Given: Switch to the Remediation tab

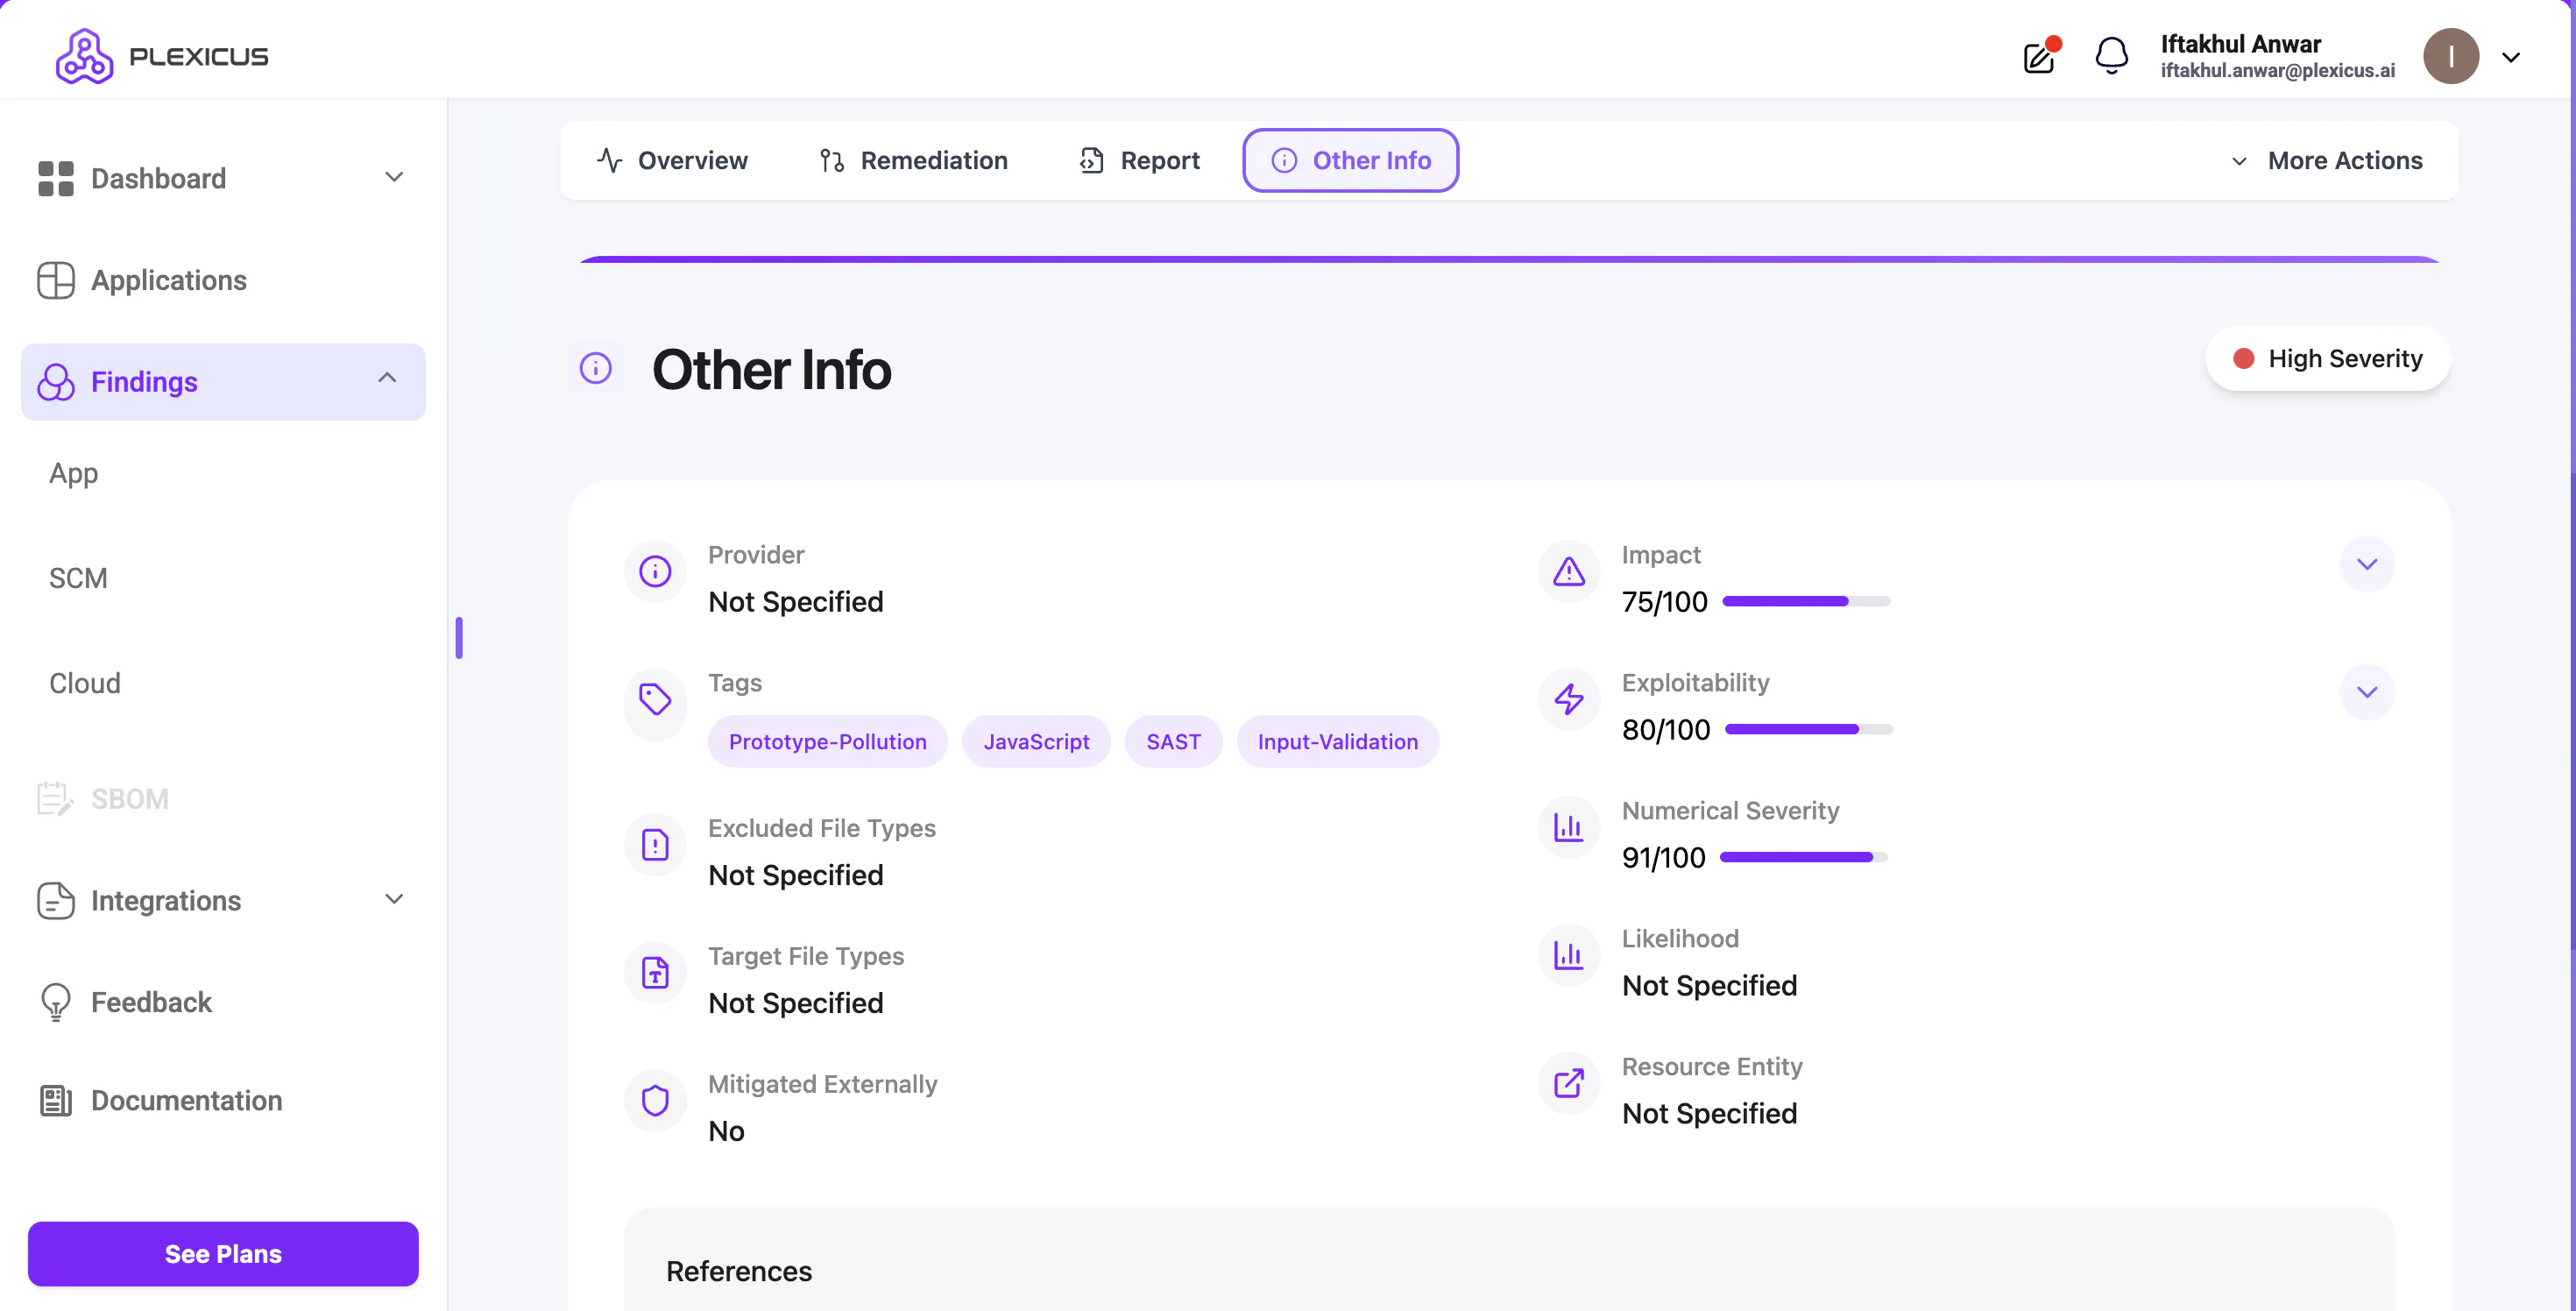Looking at the screenshot, I should tap(913, 160).
